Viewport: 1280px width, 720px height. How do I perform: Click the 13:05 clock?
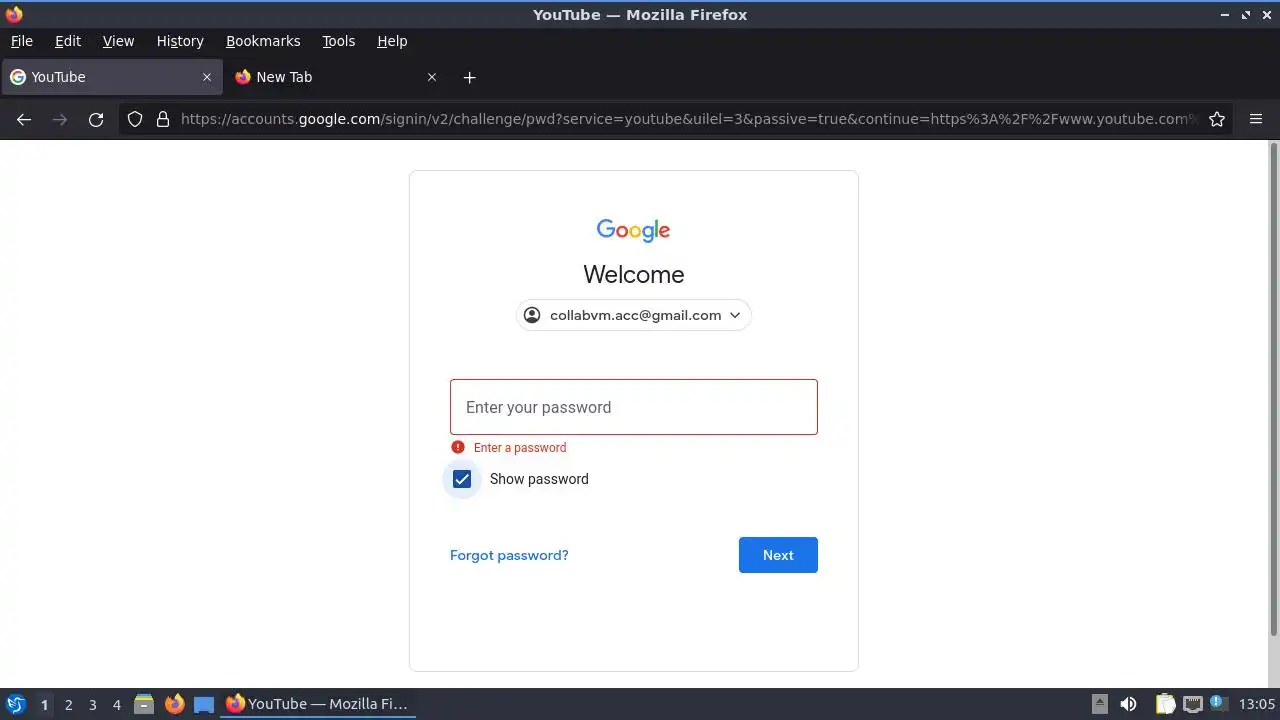pos(1257,704)
